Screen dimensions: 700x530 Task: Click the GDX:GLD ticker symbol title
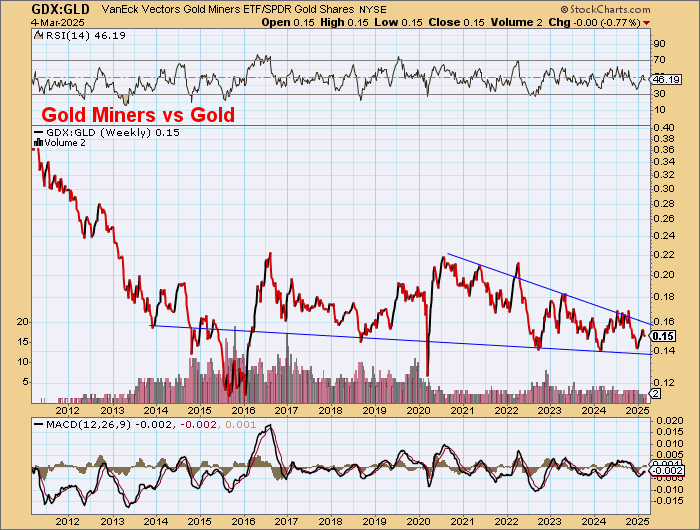pos(60,9)
